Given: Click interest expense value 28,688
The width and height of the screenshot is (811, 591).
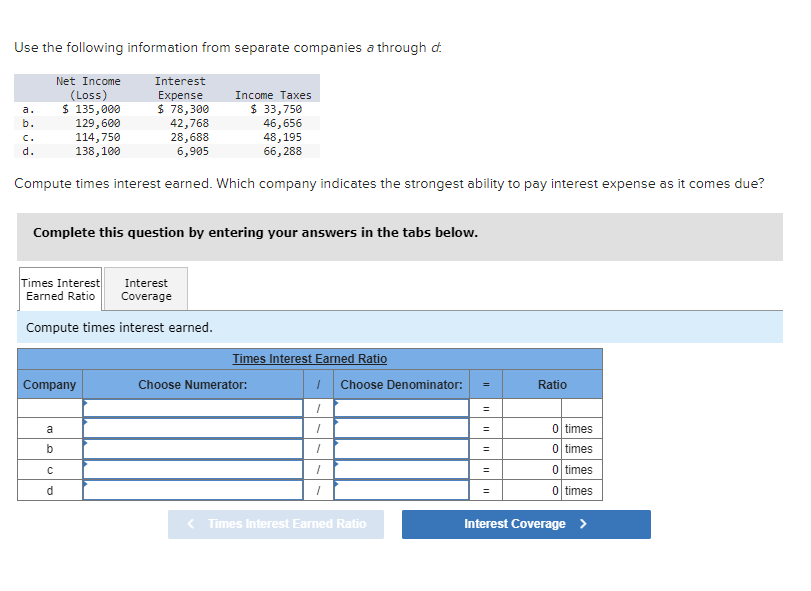Looking at the screenshot, I should pyautogui.click(x=190, y=137).
